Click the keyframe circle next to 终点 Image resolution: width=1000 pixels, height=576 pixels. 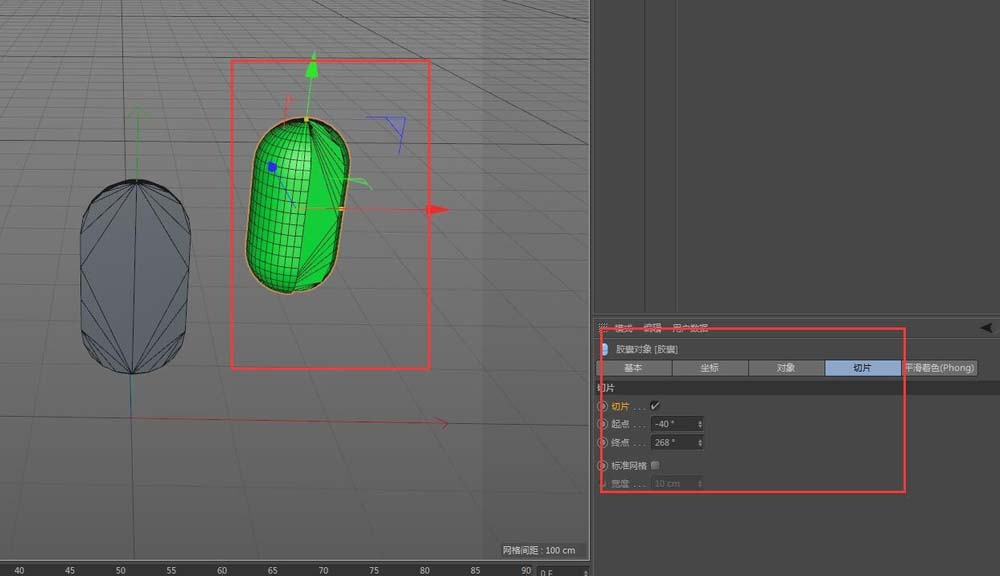coord(603,442)
